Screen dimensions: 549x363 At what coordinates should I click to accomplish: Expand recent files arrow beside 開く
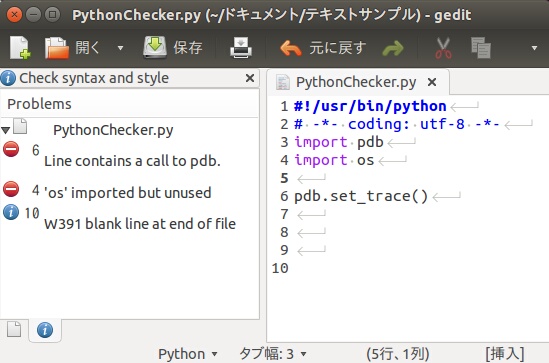click(x=120, y=48)
